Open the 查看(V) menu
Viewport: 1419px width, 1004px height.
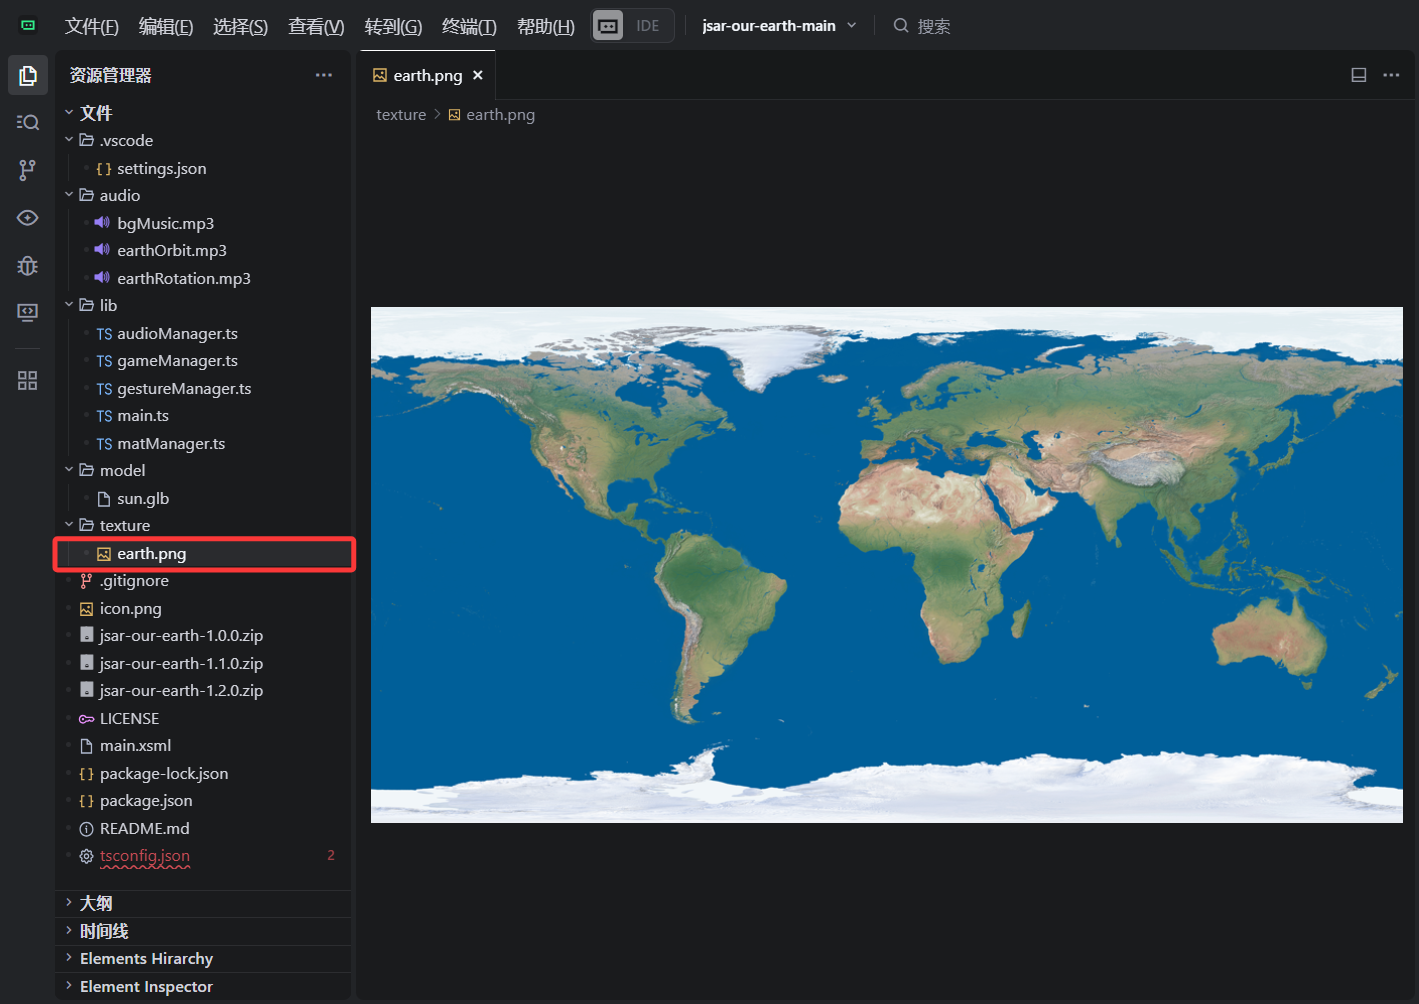click(x=316, y=27)
